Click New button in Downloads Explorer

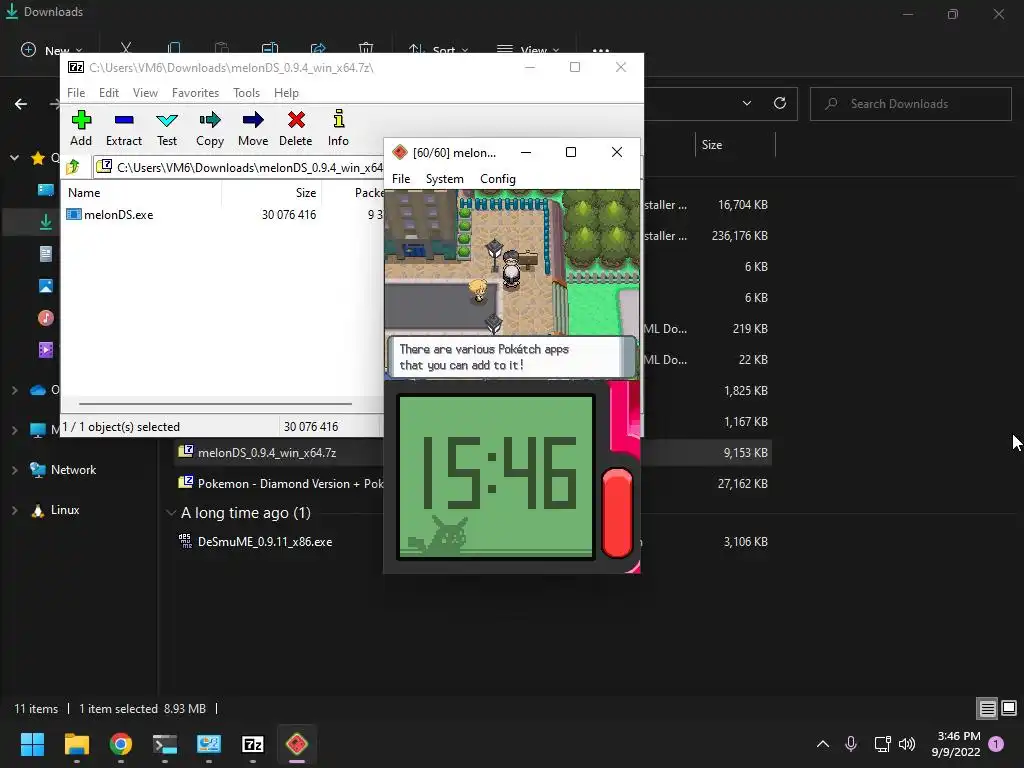pos(52,50)
